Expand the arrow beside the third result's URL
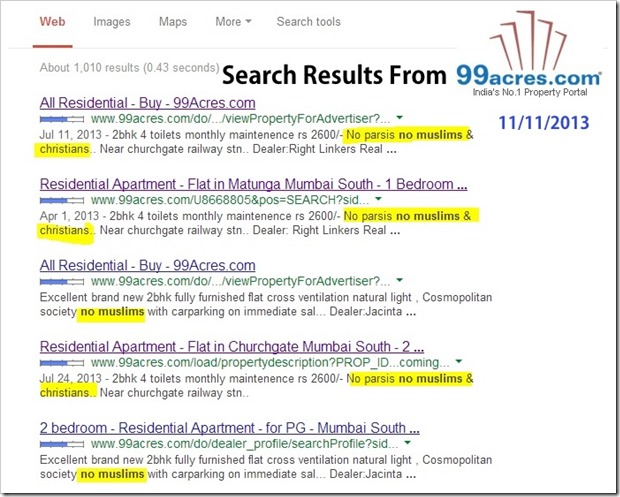The image size is (620, 497). [x=399, y=281]
